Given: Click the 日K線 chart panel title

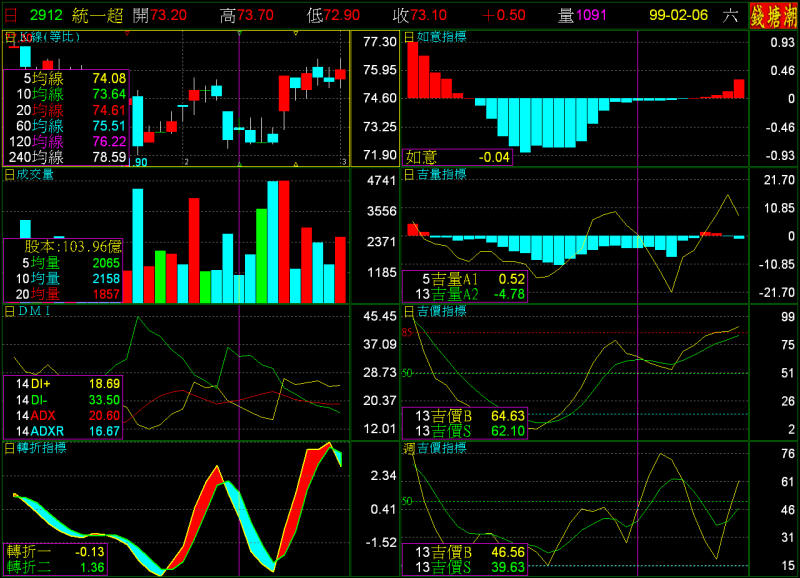Looking at the screenshot, I should click(43, 37).
